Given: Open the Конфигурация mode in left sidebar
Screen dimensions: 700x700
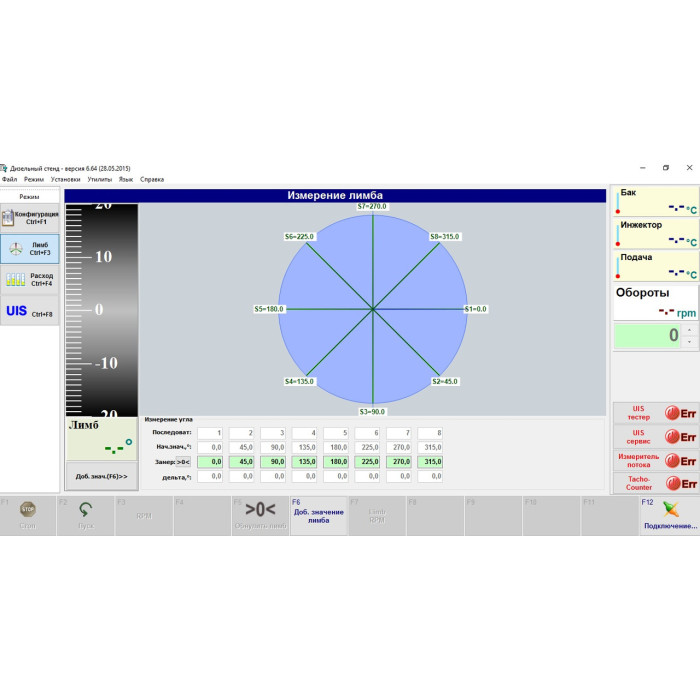Looking at the screenshot, I should point(30,217).
